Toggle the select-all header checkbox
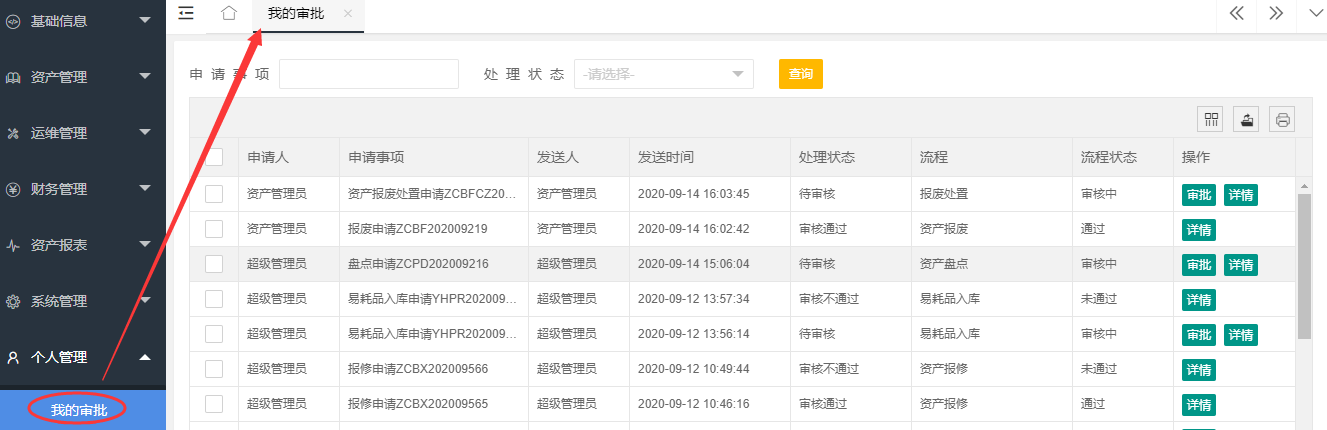Screen dimensions: 1327x430 tap(214, 157)
